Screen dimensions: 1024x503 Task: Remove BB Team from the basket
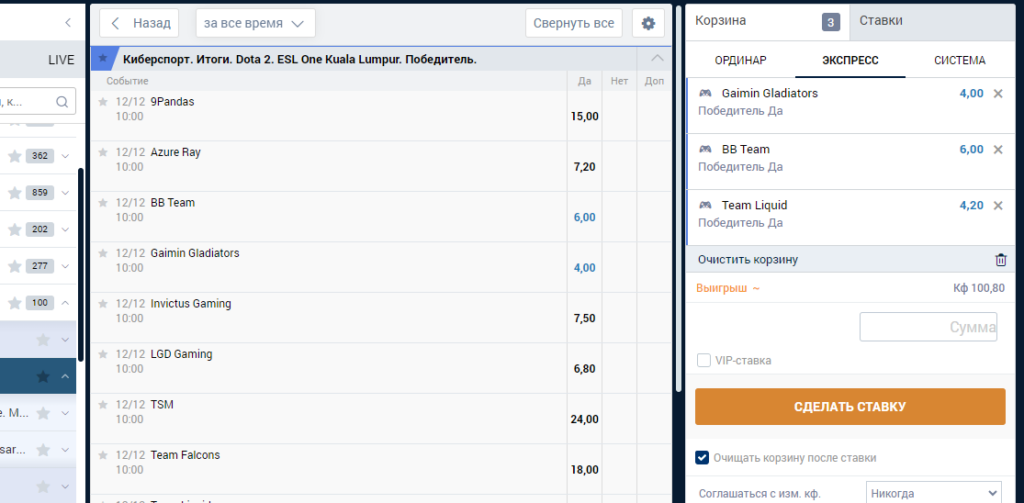pos(998,150)
